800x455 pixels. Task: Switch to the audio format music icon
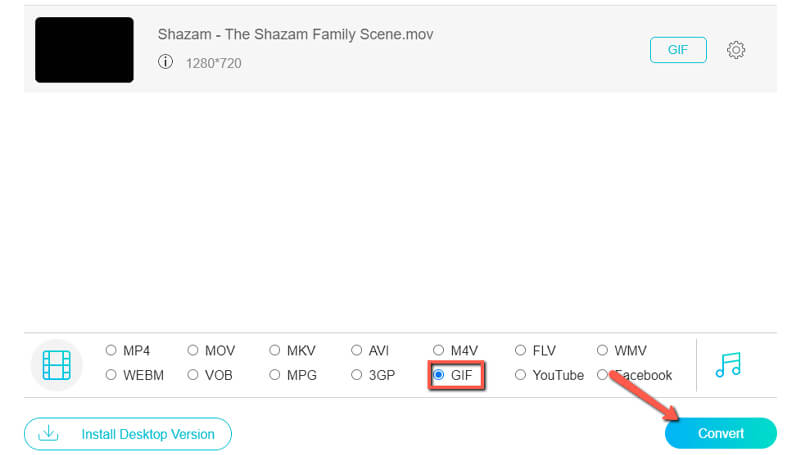pos(727,365)
